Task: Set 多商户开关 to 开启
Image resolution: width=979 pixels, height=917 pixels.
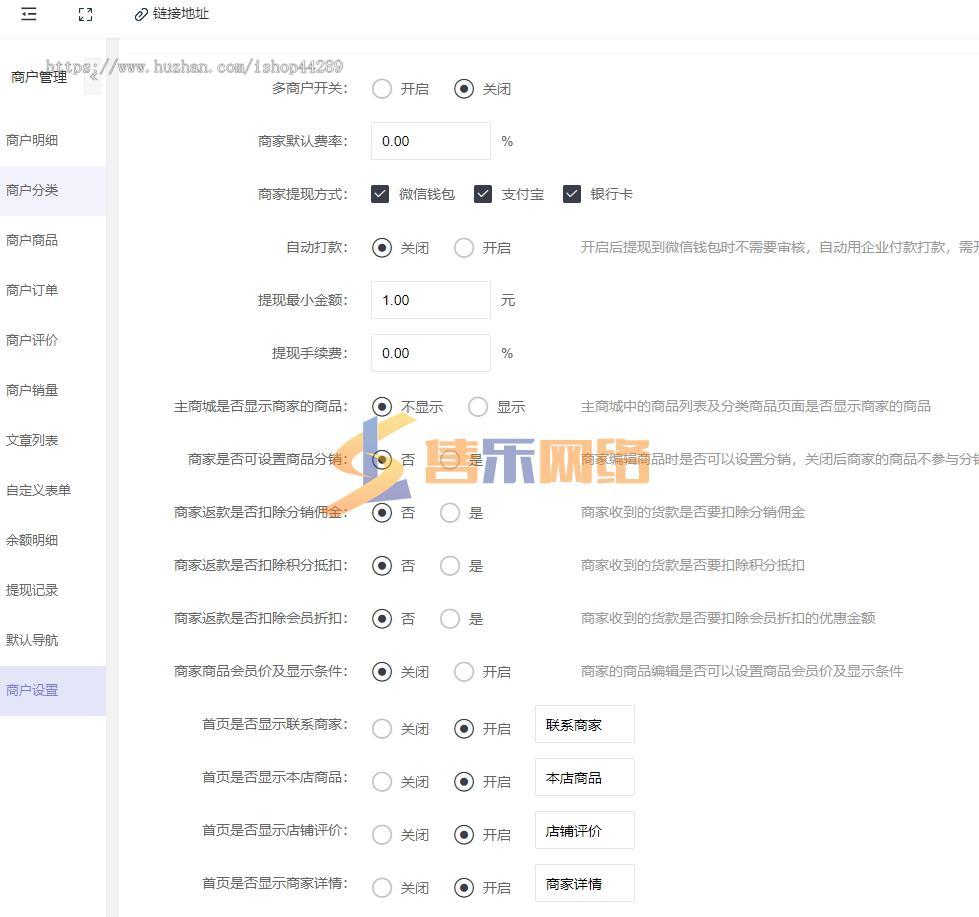Action: point(382,89)
